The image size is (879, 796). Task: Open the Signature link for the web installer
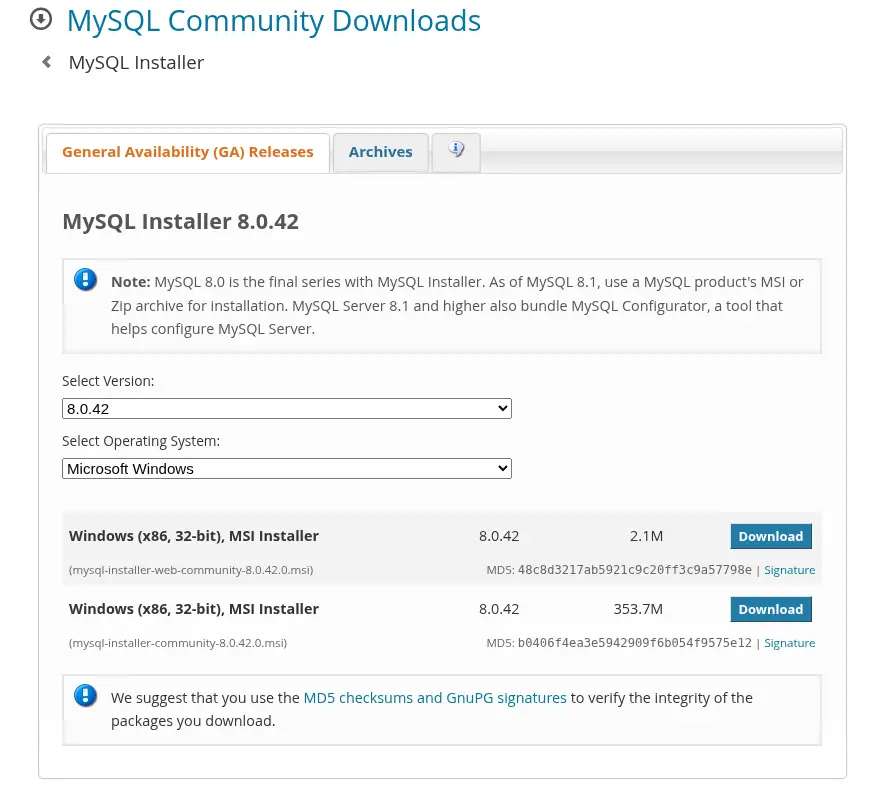pos(789,569)
